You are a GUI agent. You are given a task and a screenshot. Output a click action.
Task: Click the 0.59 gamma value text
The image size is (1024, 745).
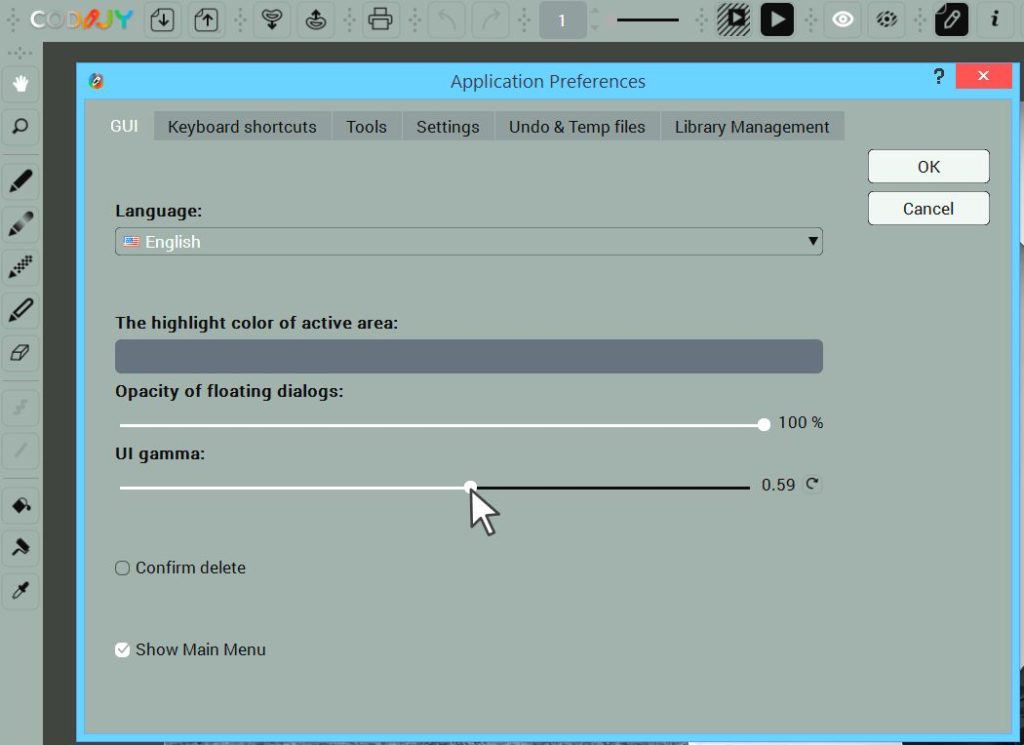coord(778,485)
